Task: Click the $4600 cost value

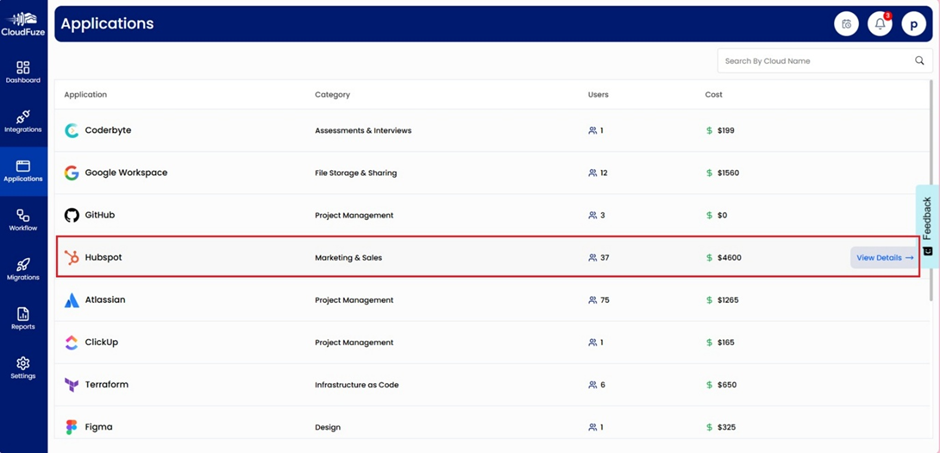Action: [730, 258]
